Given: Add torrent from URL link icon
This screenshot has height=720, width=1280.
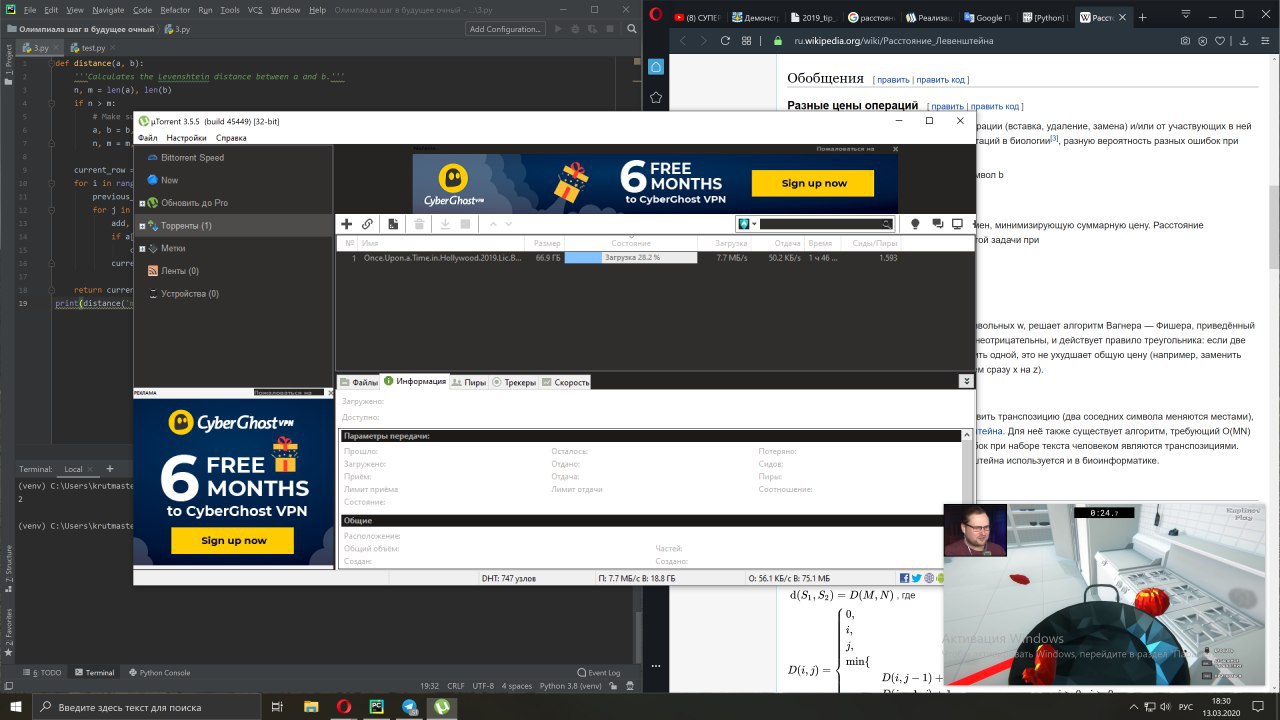Looking at the screenshot, I should tap(368, 225).
